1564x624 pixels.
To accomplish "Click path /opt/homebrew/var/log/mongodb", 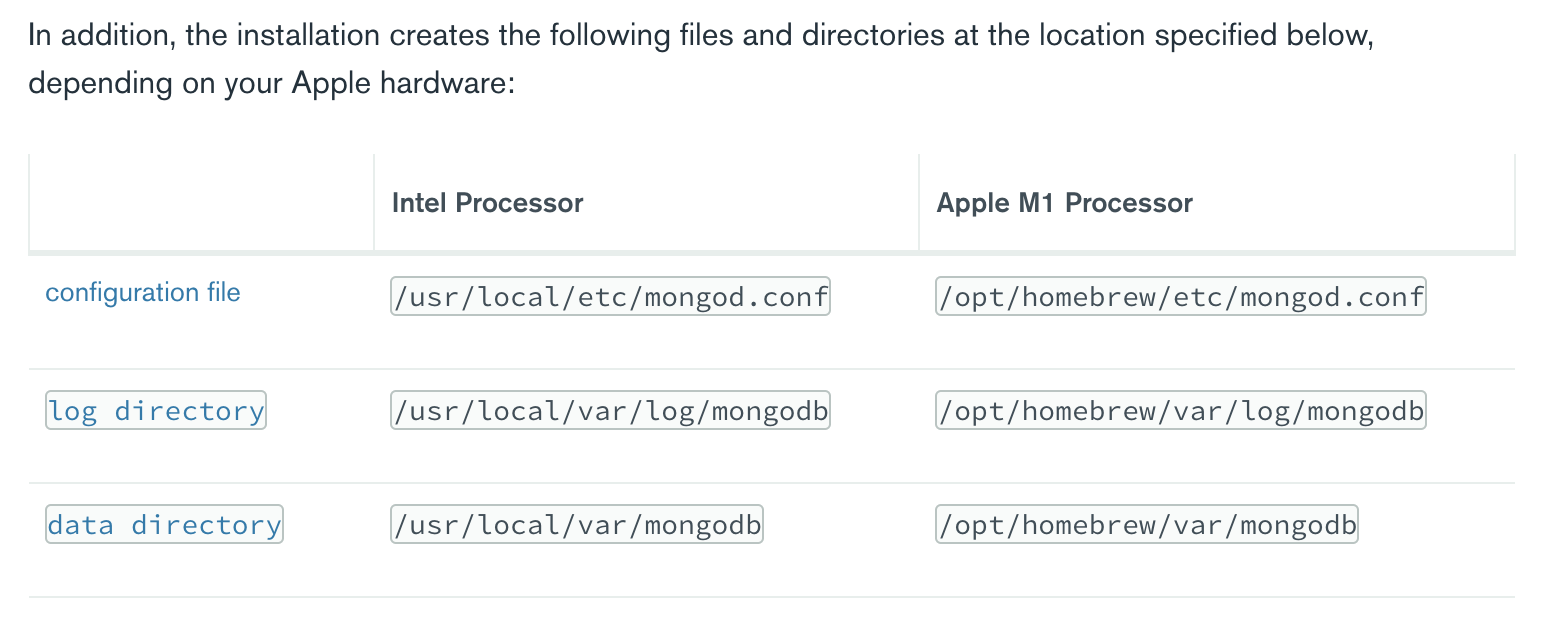I will pyautogui.click(x=1180, y=410).
